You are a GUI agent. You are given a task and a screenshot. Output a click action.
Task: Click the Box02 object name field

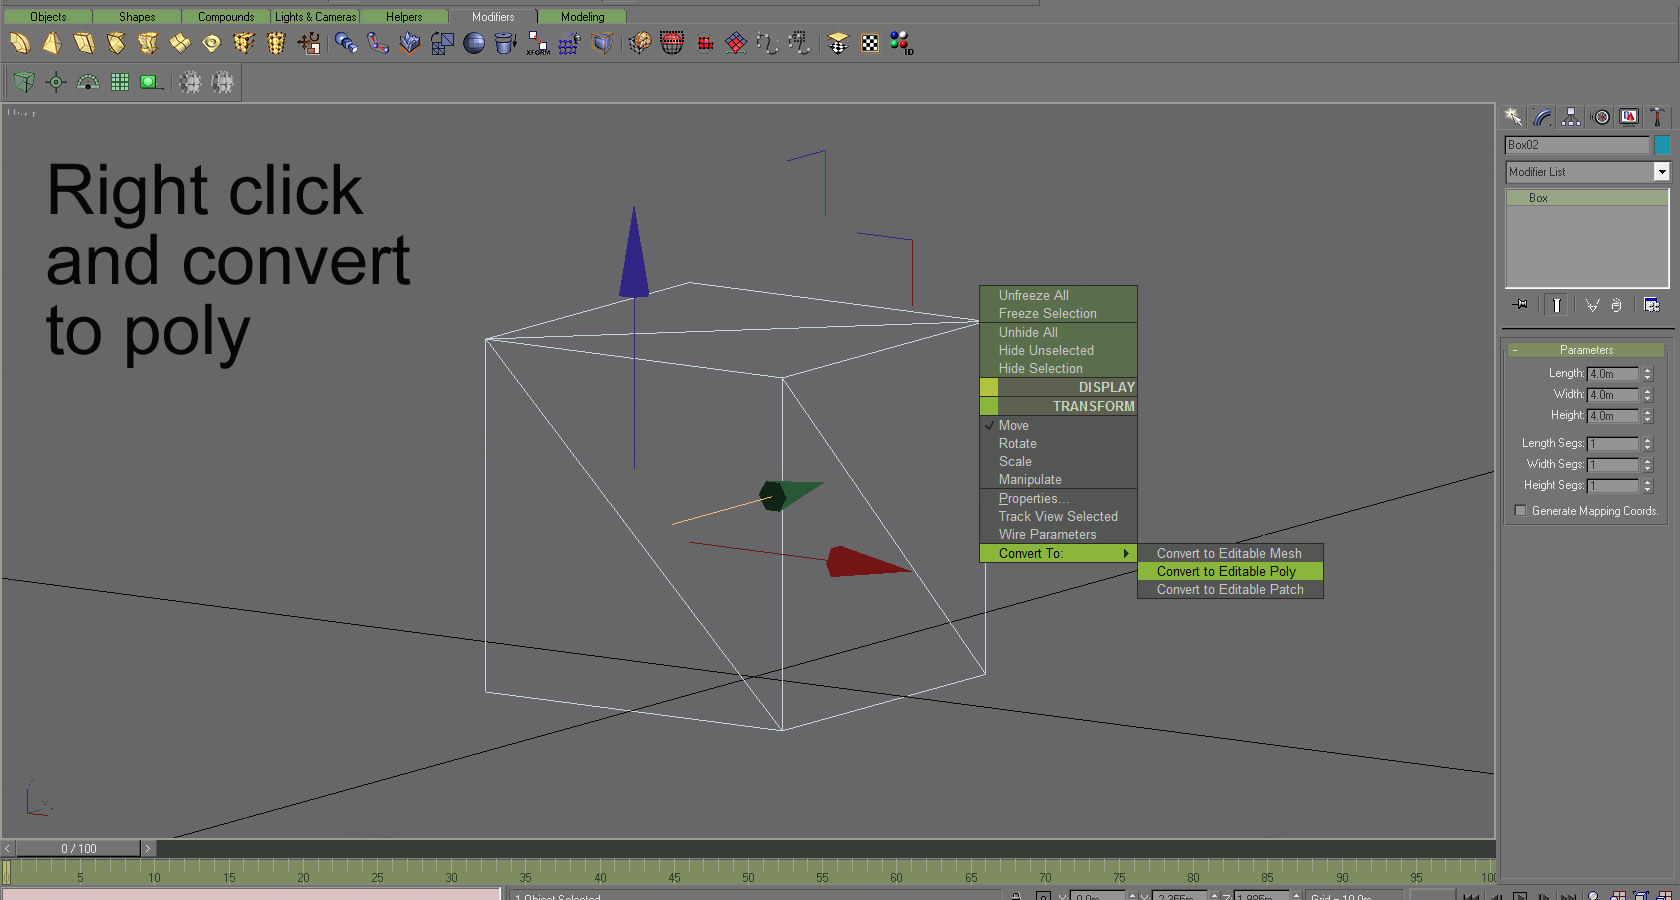[x=1576, y=145]
